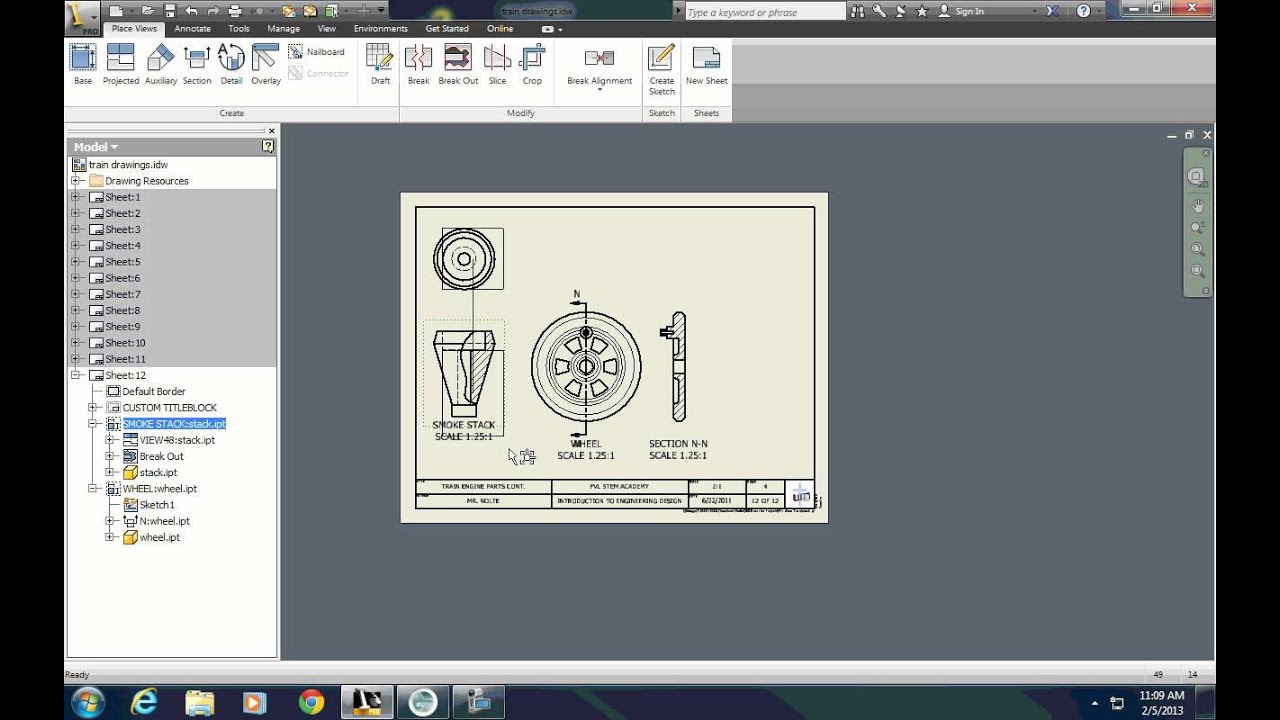
Task: Open the Model browser dropdown
Action: click(x=96, y=147)
